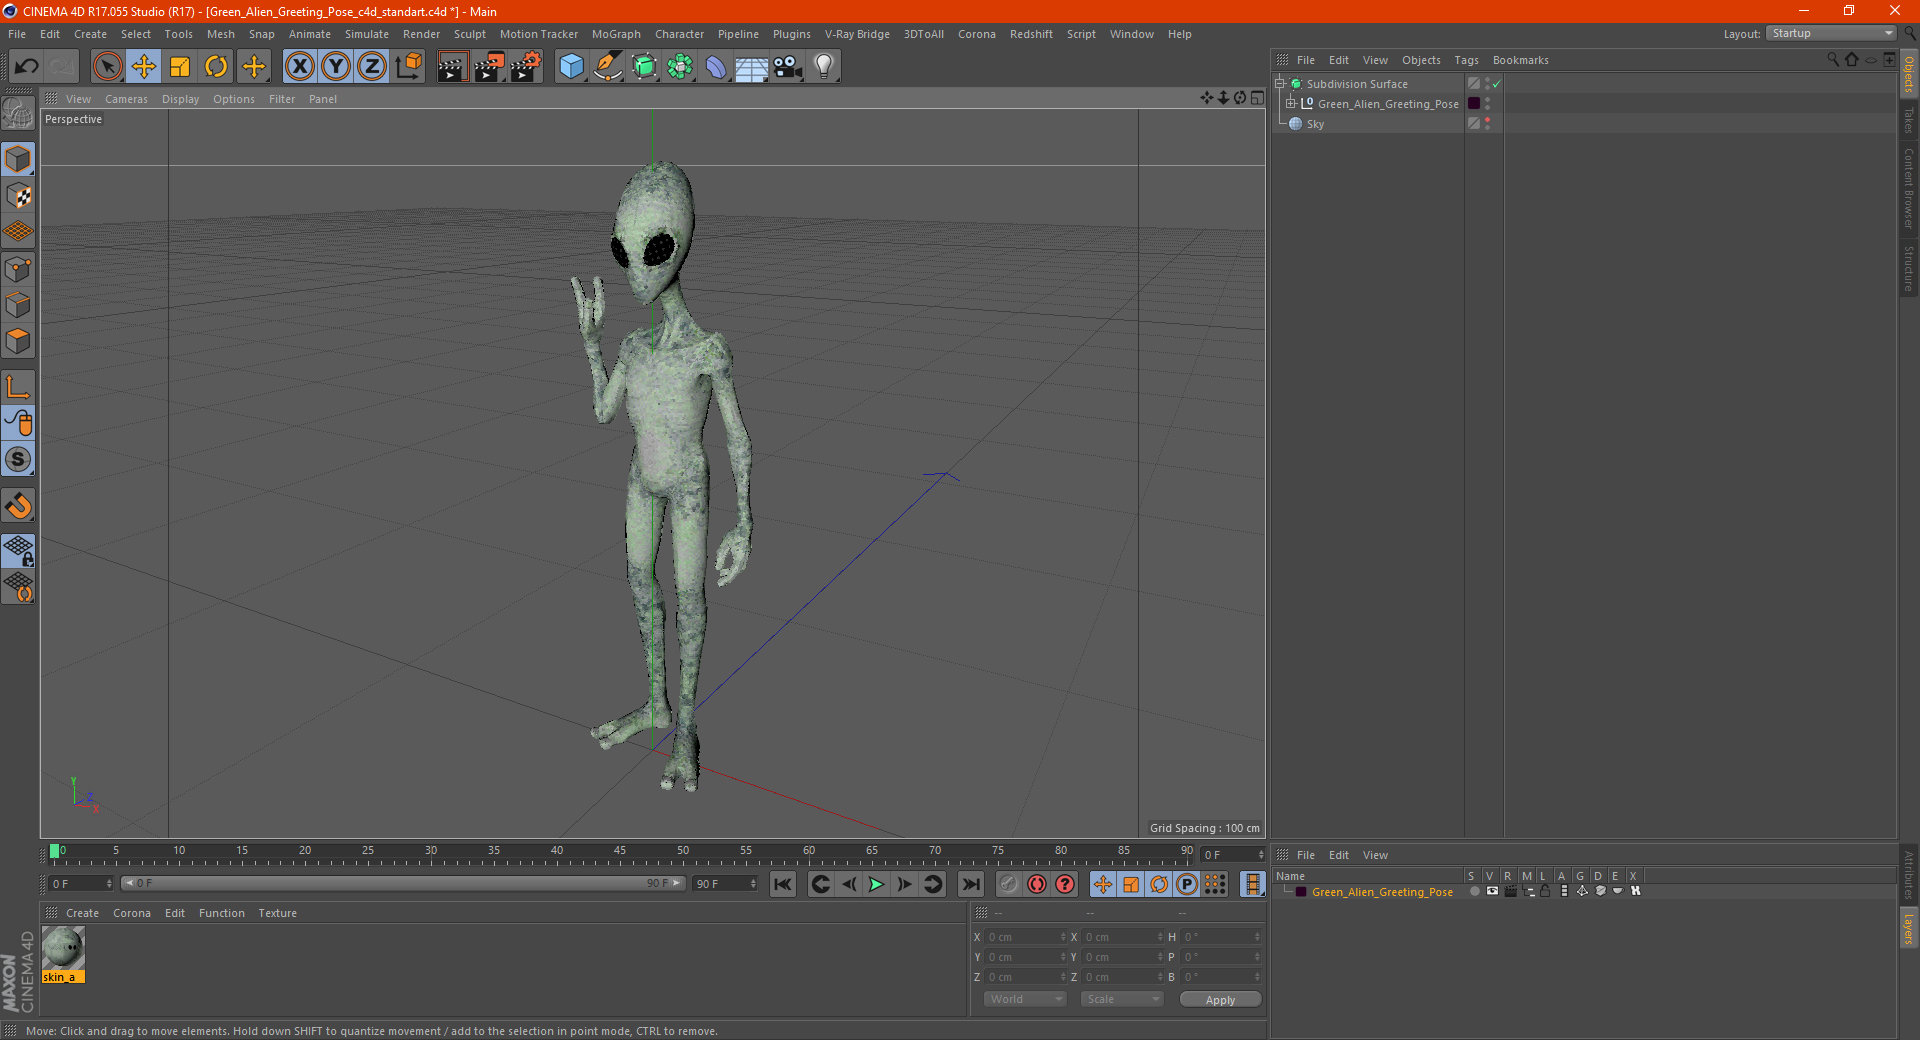Toggle Green_Alien_Greeting_Pose visibility dots
Screen dimensions: 1920x1040
point(1488,103)
